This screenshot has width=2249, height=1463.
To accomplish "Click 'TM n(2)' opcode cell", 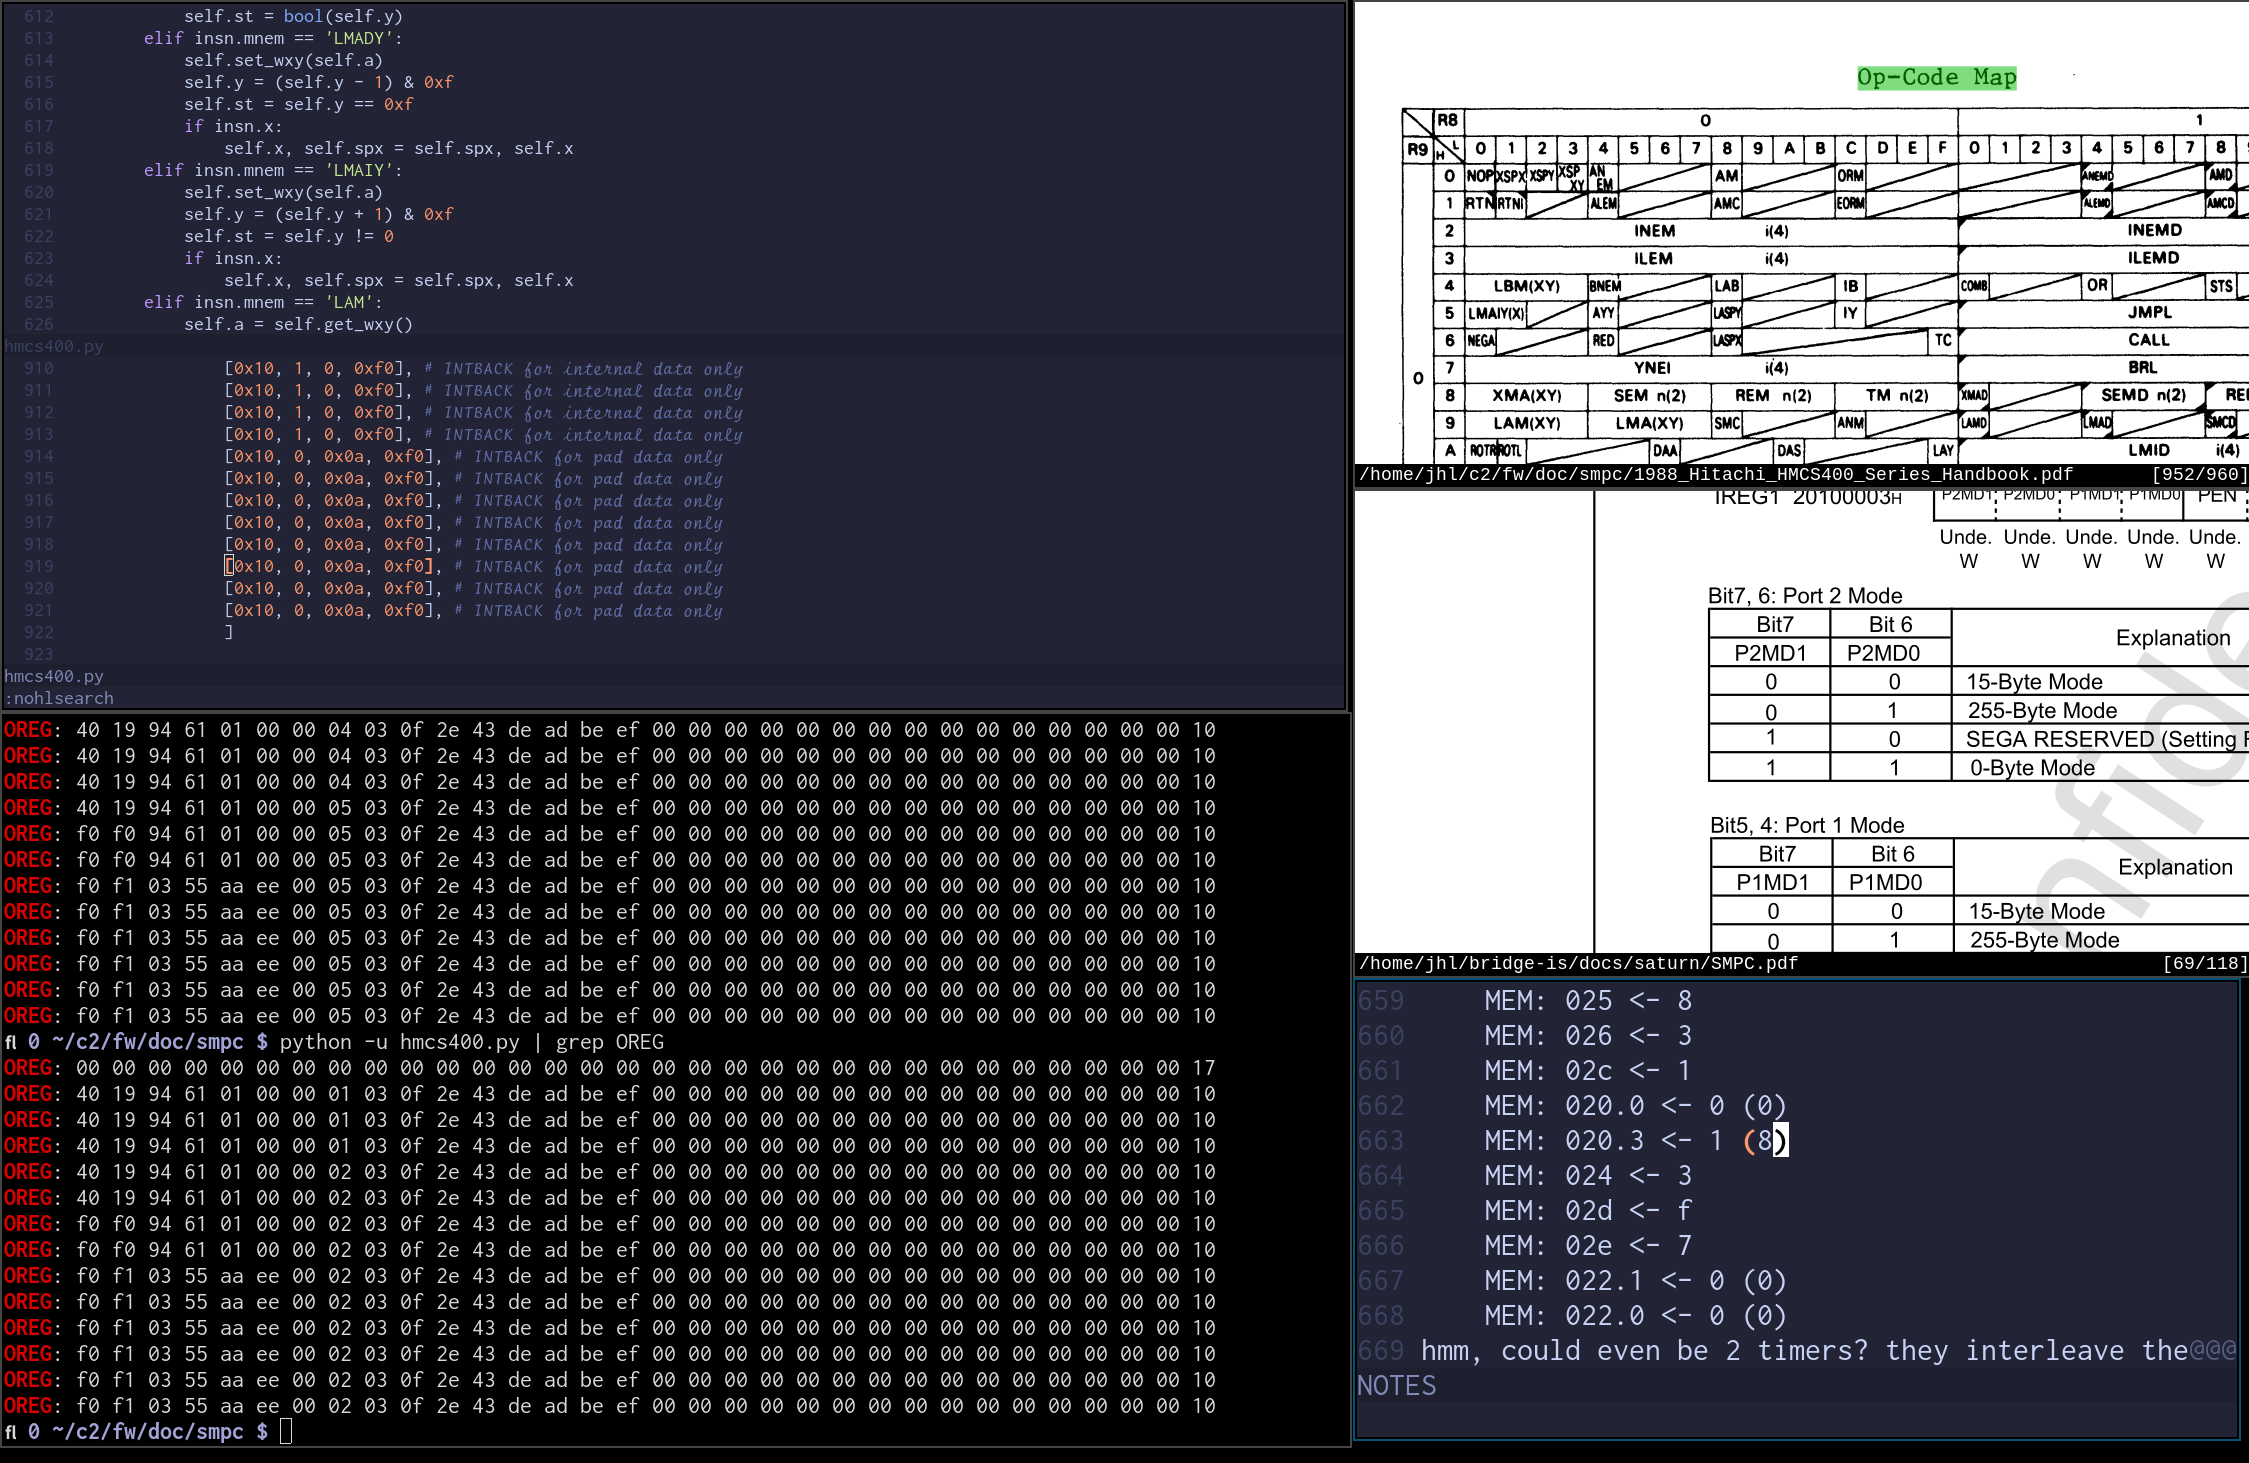I will 1896,395.
